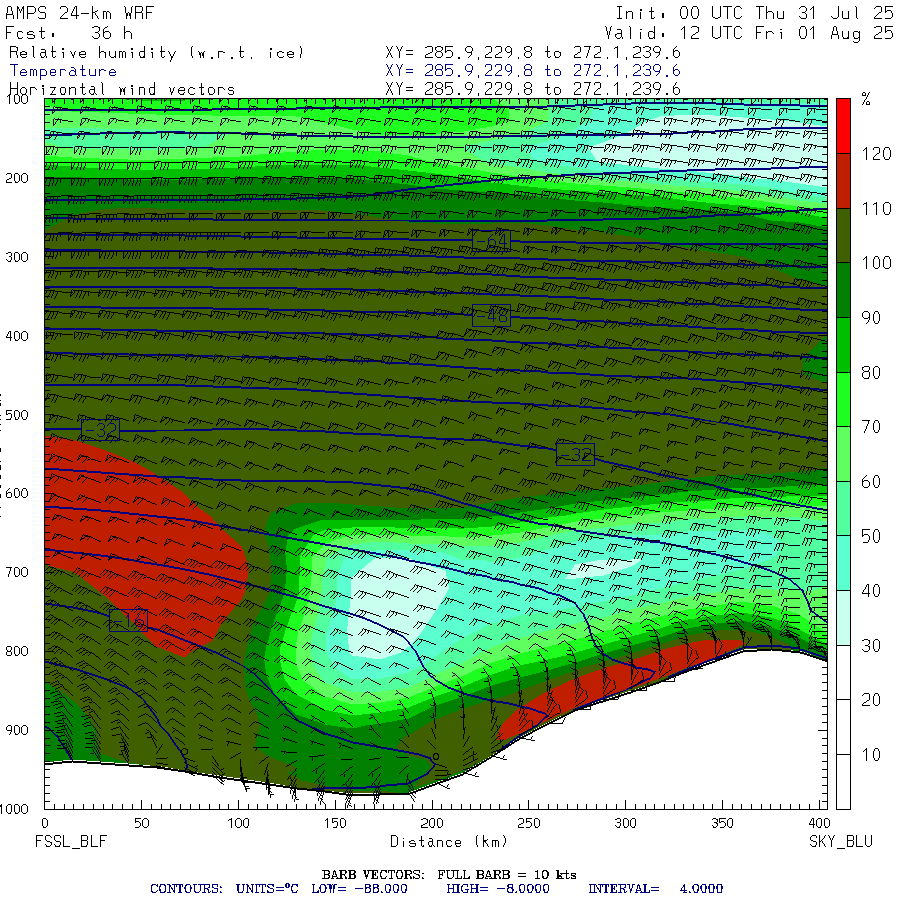This screenshot has width=900, height=900.
Task: Click the blue 'Temperature' label
Action: [63, 71]
